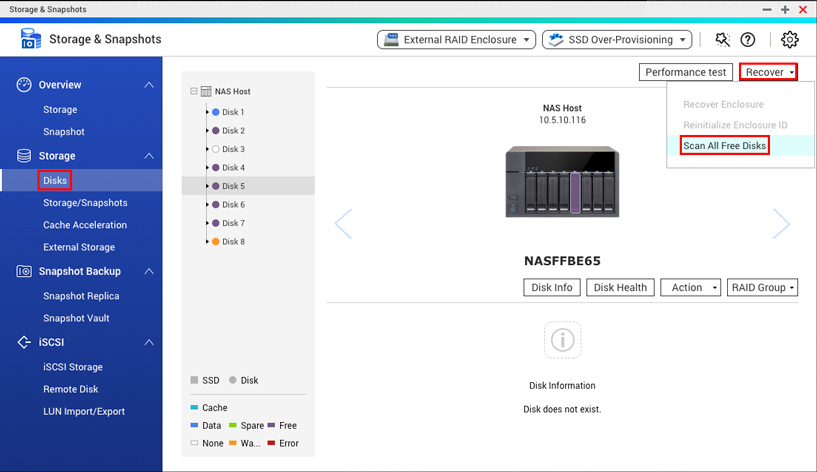Click the Disk Health button

pos(620,288)
